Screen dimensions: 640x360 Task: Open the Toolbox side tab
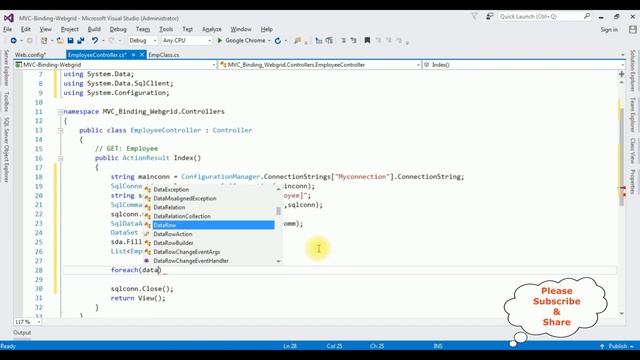point(6,102)
